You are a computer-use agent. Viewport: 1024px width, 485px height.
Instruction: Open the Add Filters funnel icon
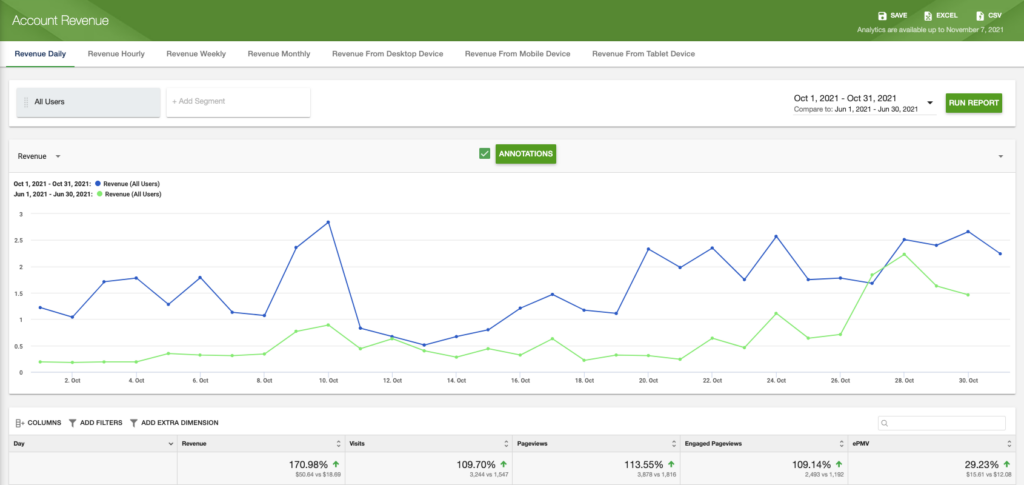pos(72,423)
